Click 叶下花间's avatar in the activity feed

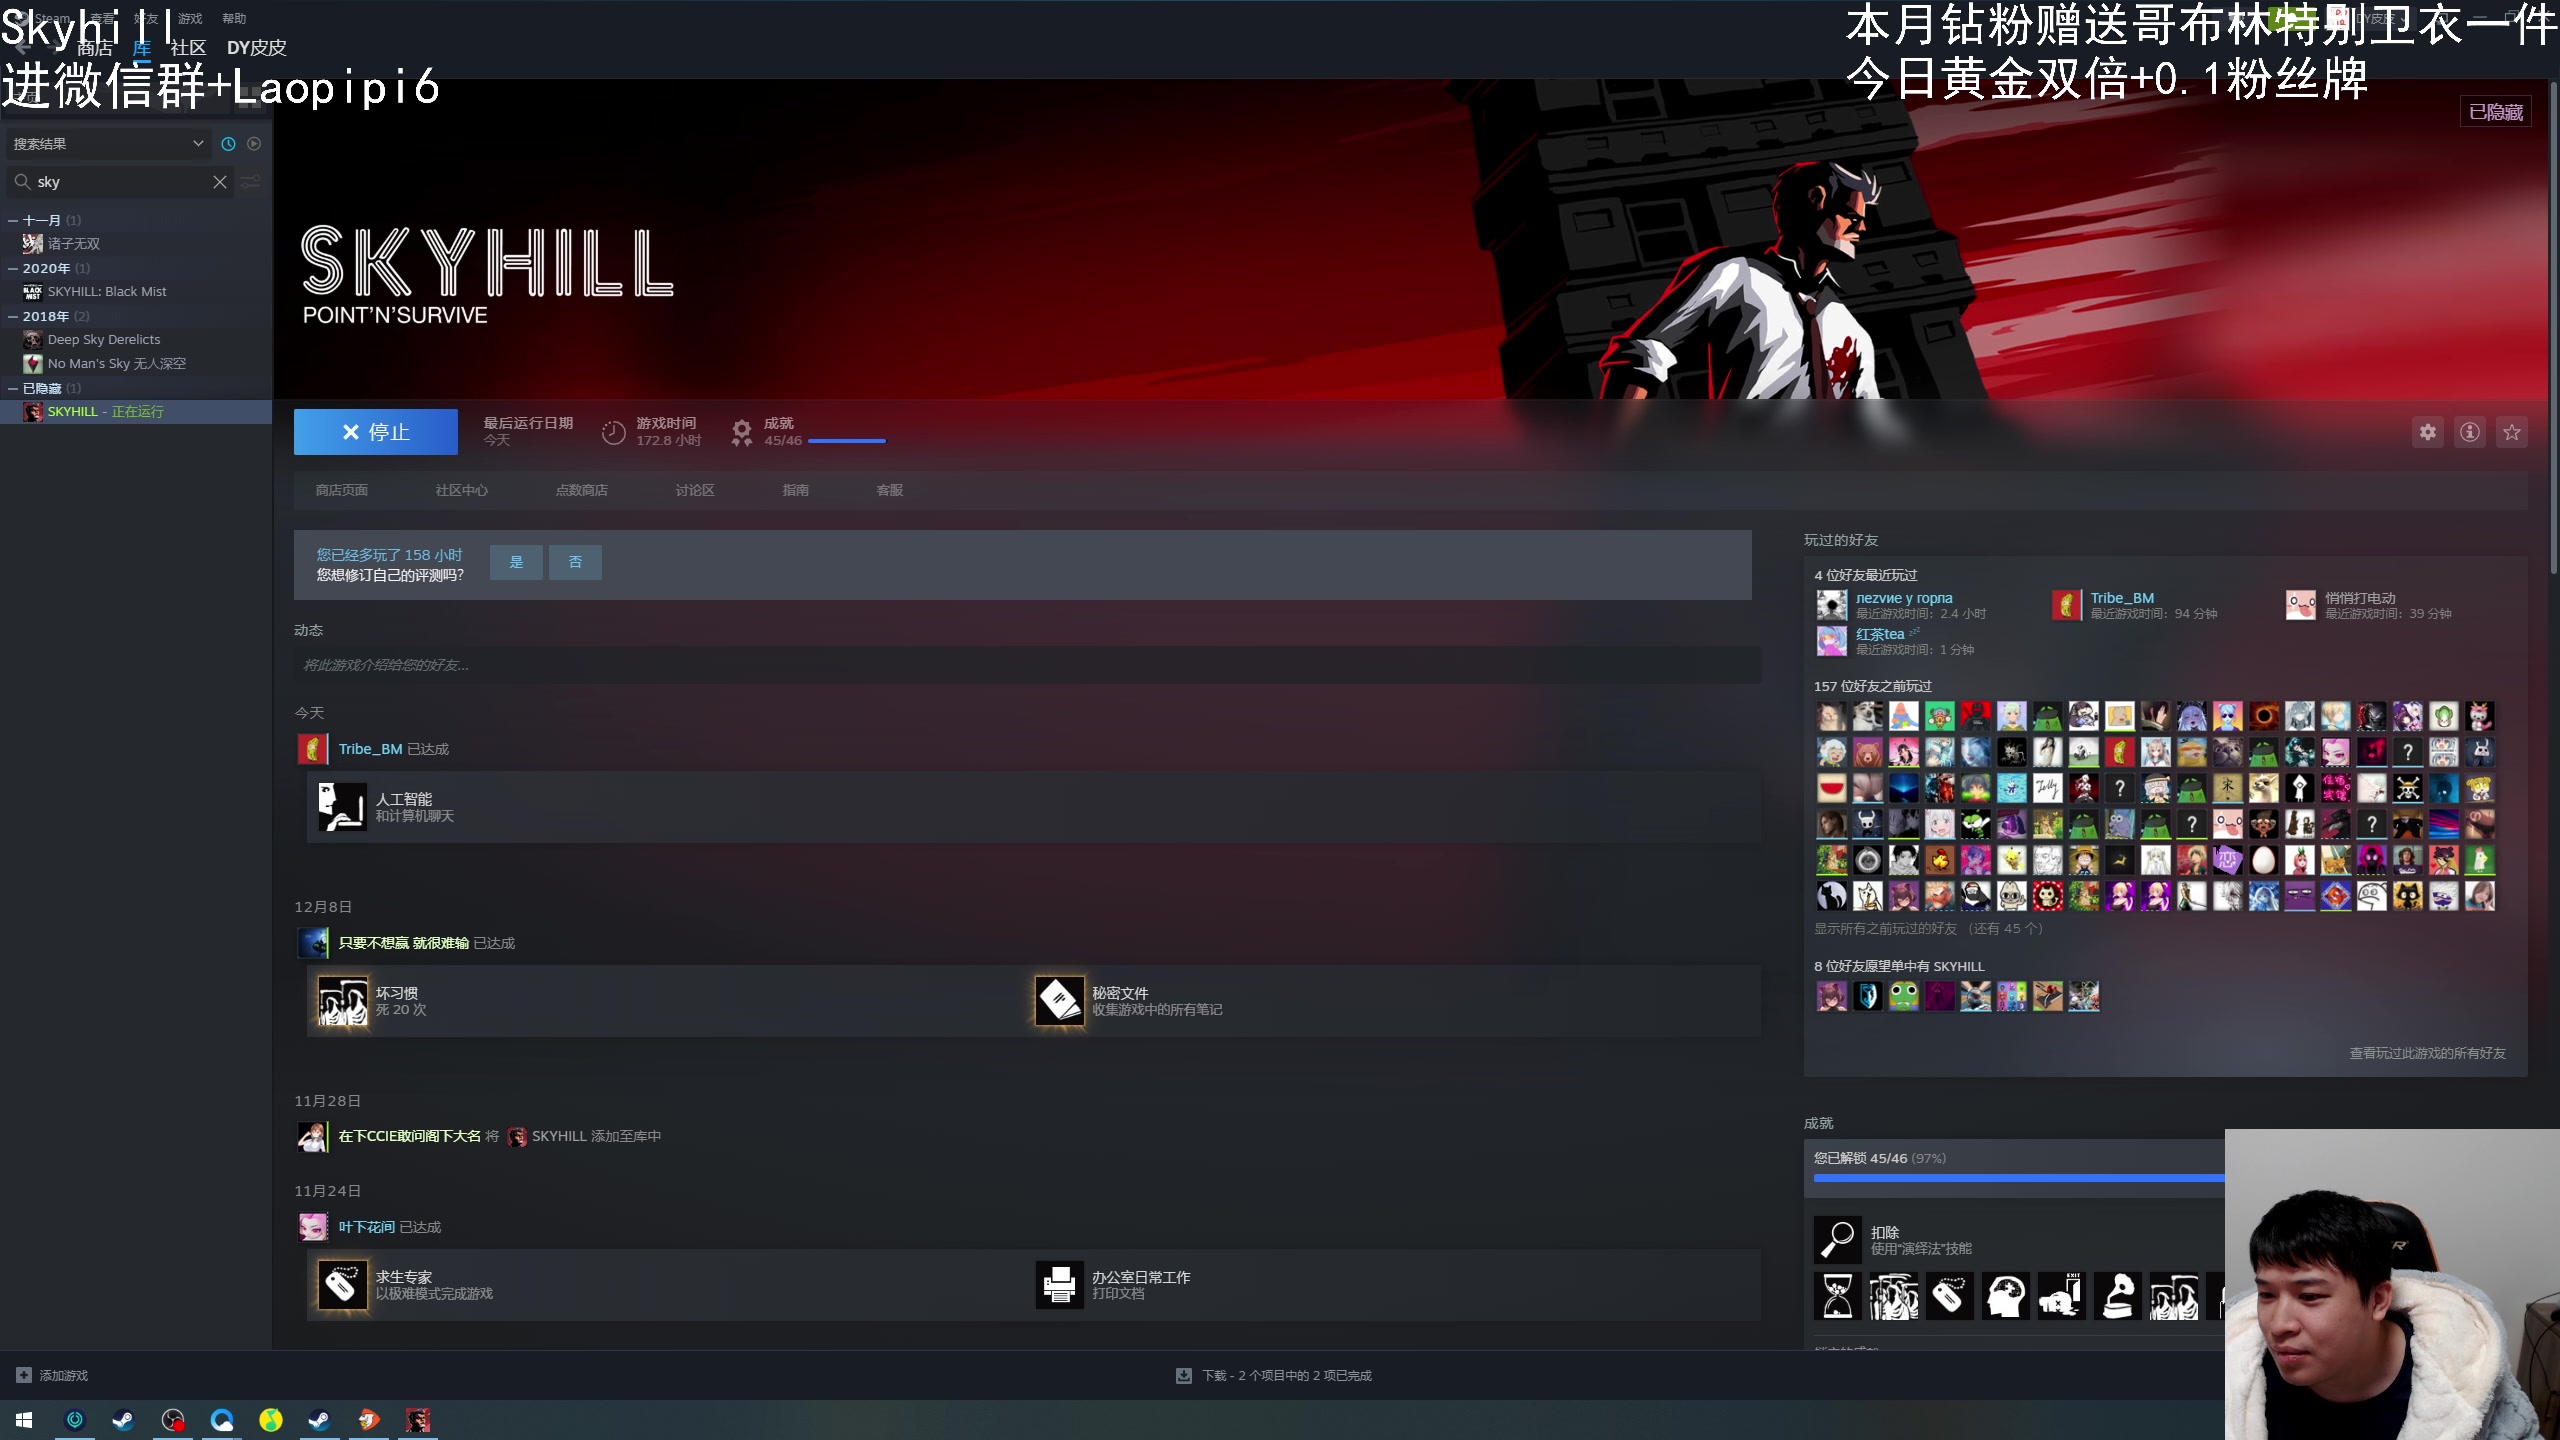click(313, 1227)
